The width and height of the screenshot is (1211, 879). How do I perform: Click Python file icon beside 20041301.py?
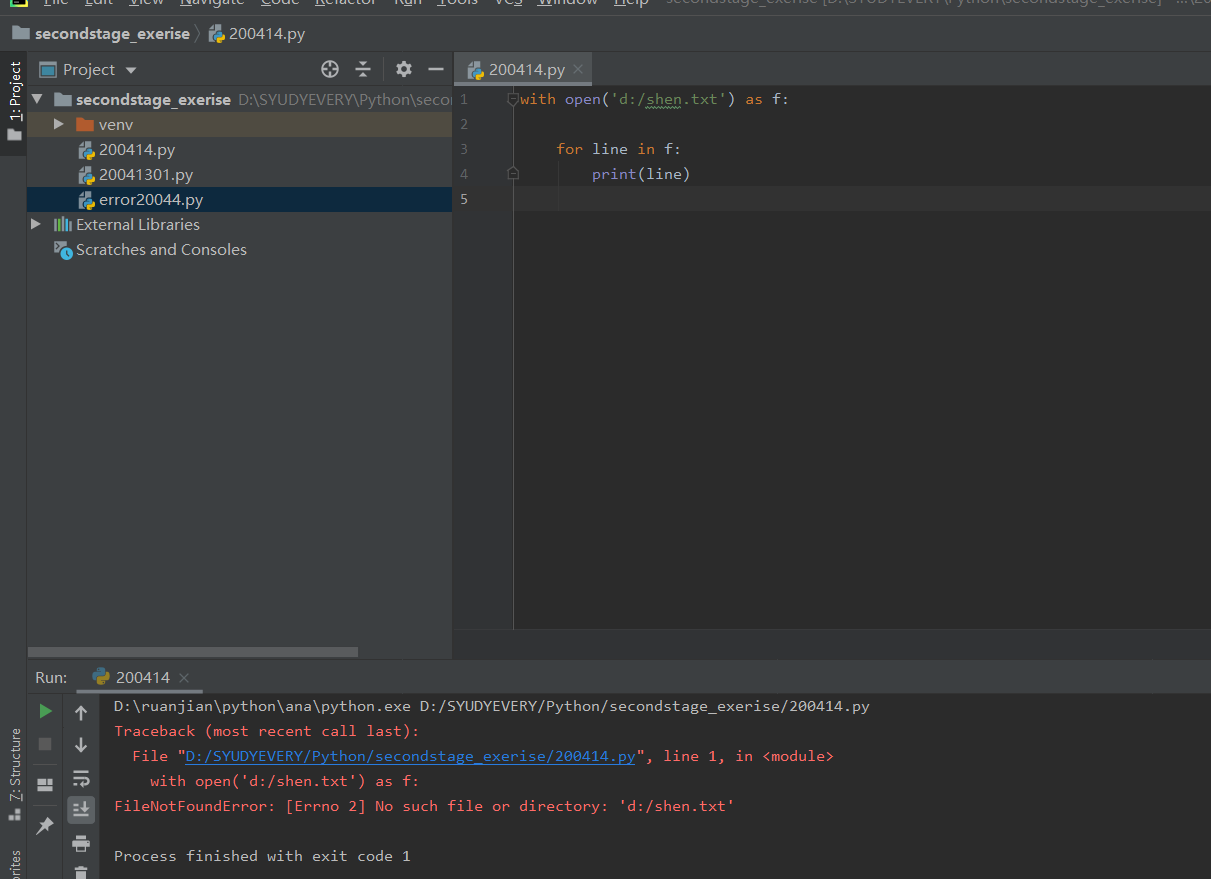tap(87, 174)
